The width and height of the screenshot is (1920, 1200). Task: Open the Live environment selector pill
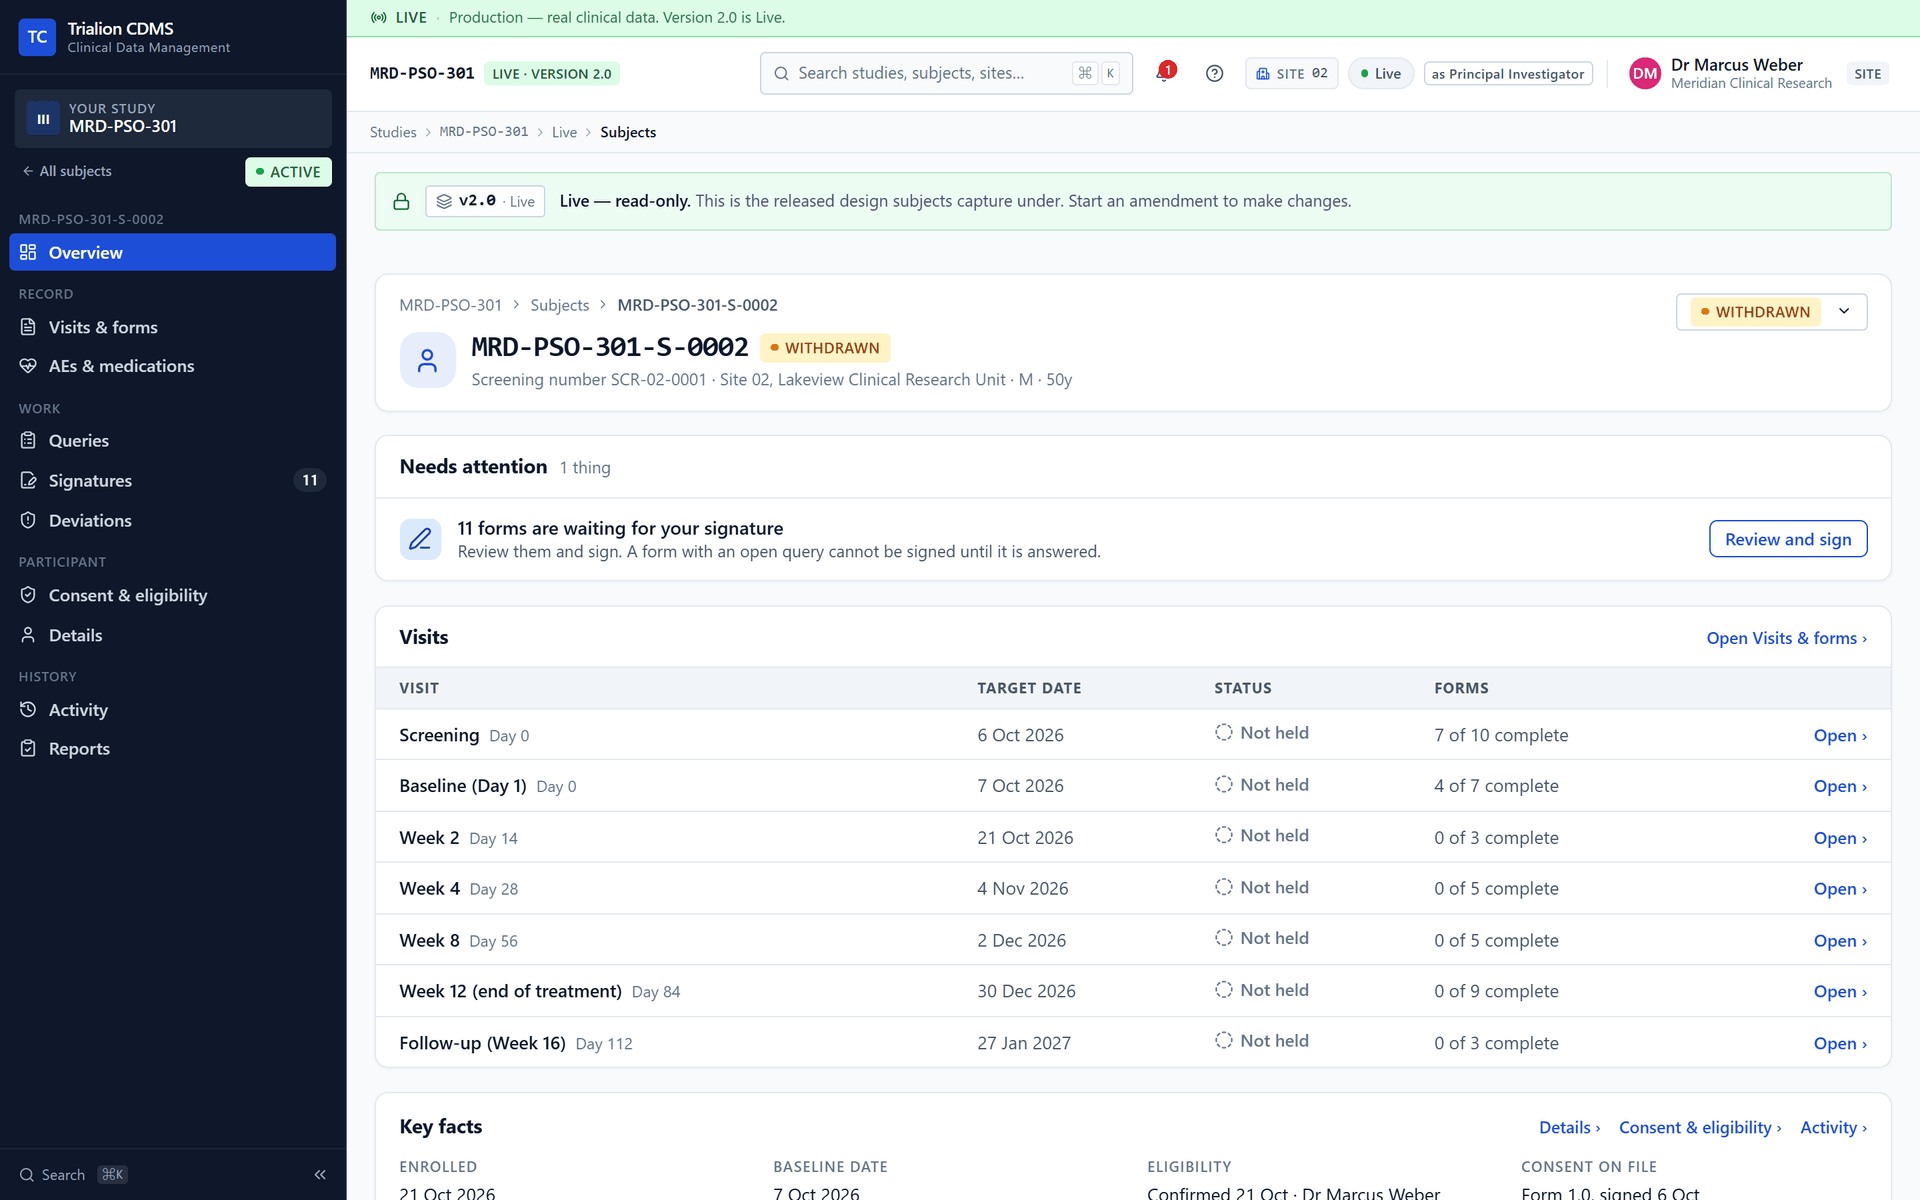click(x=1380, y=73)
